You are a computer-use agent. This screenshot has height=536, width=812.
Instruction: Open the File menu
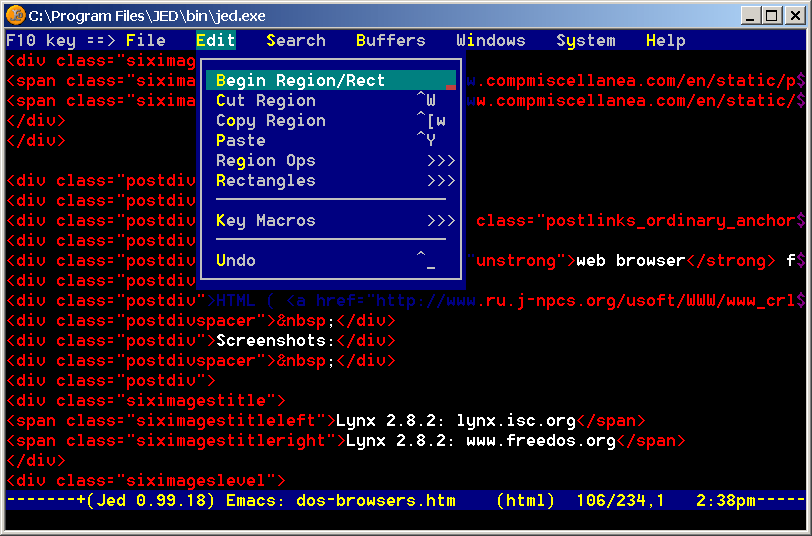146,41
